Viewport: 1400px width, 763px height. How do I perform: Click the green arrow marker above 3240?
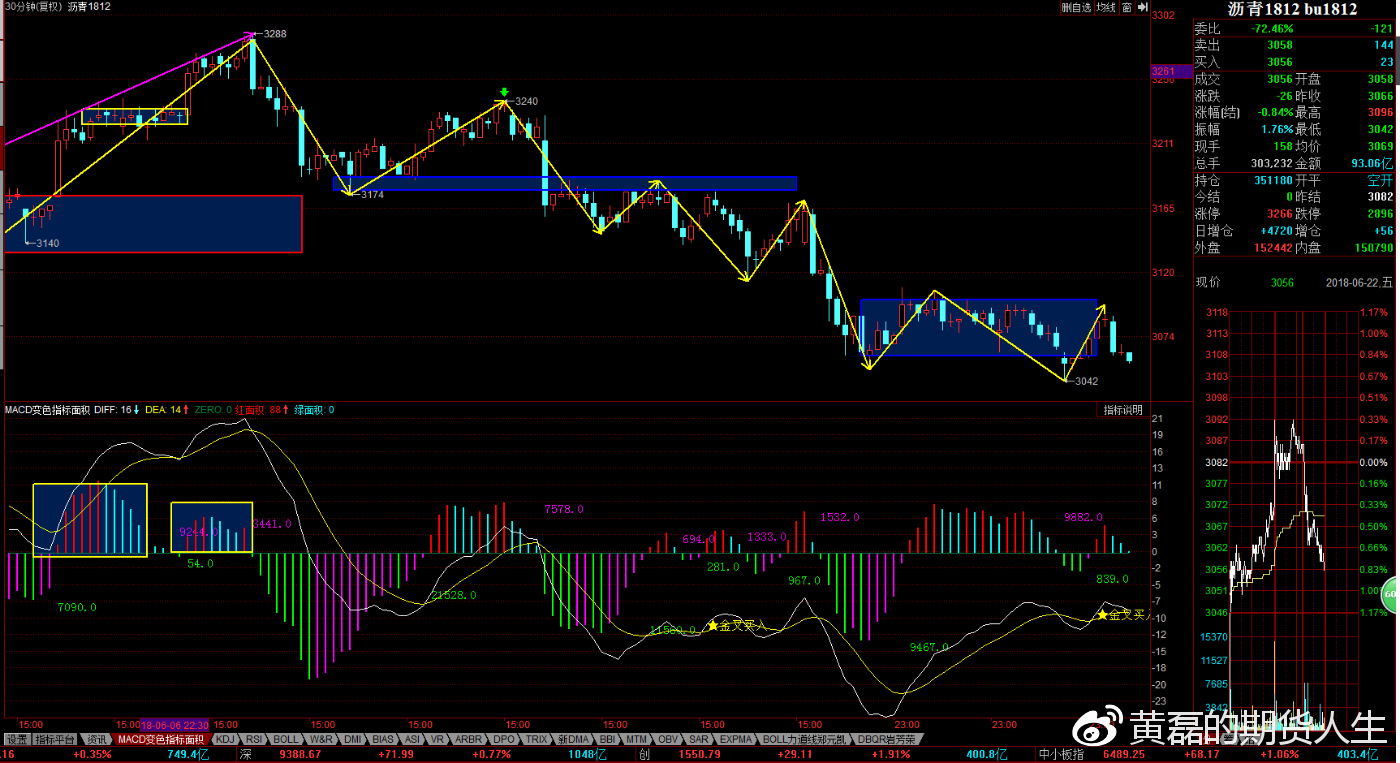(x=505, y=92)
